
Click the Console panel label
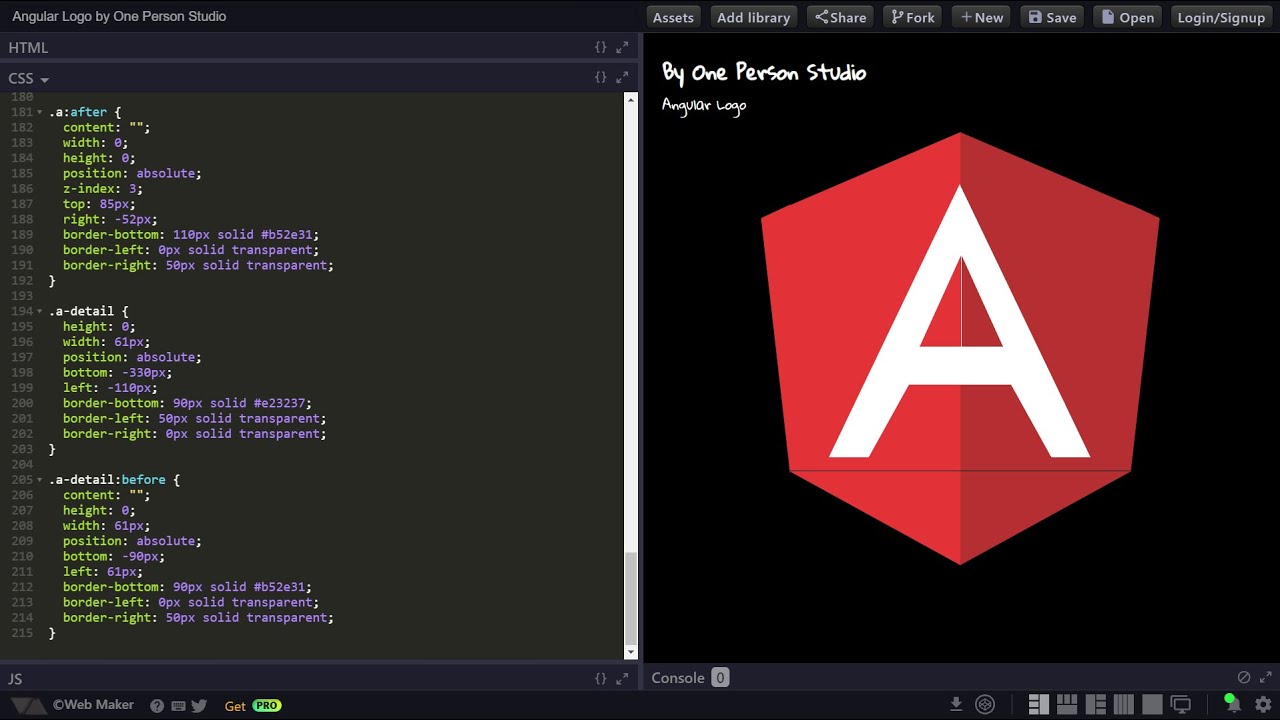[678, 677]
